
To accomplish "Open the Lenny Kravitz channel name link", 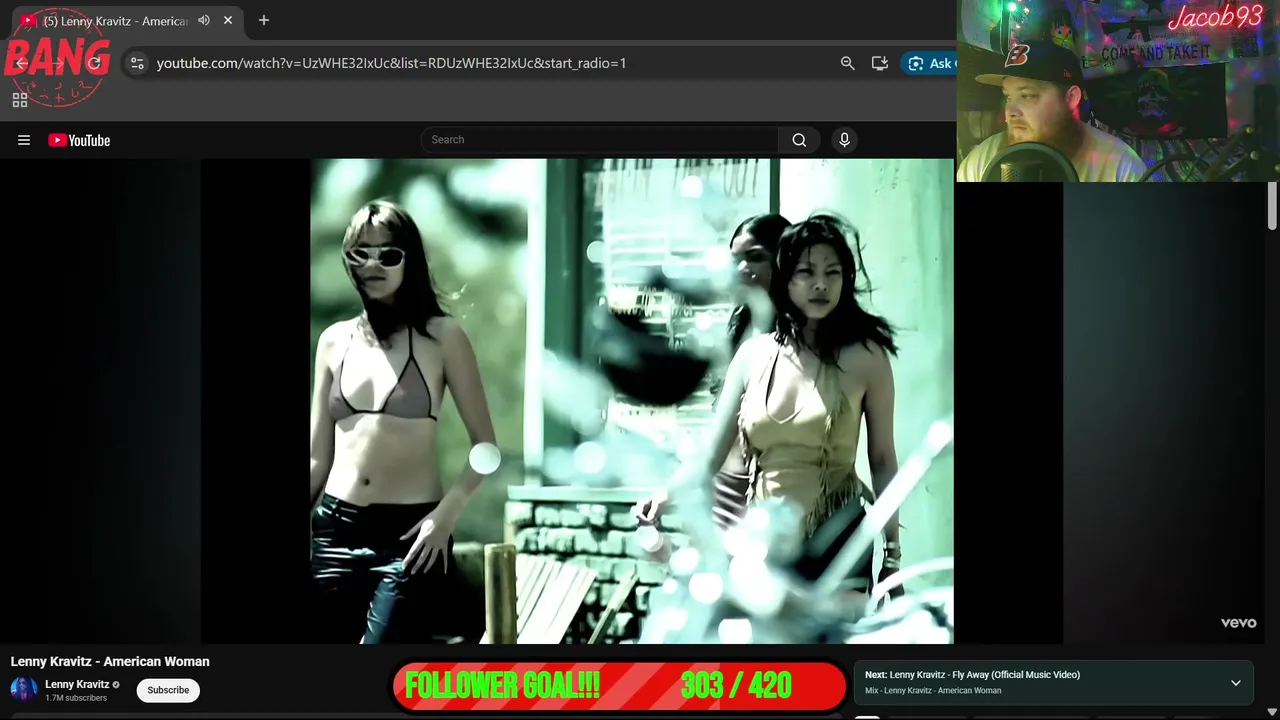I will (77, 684).
